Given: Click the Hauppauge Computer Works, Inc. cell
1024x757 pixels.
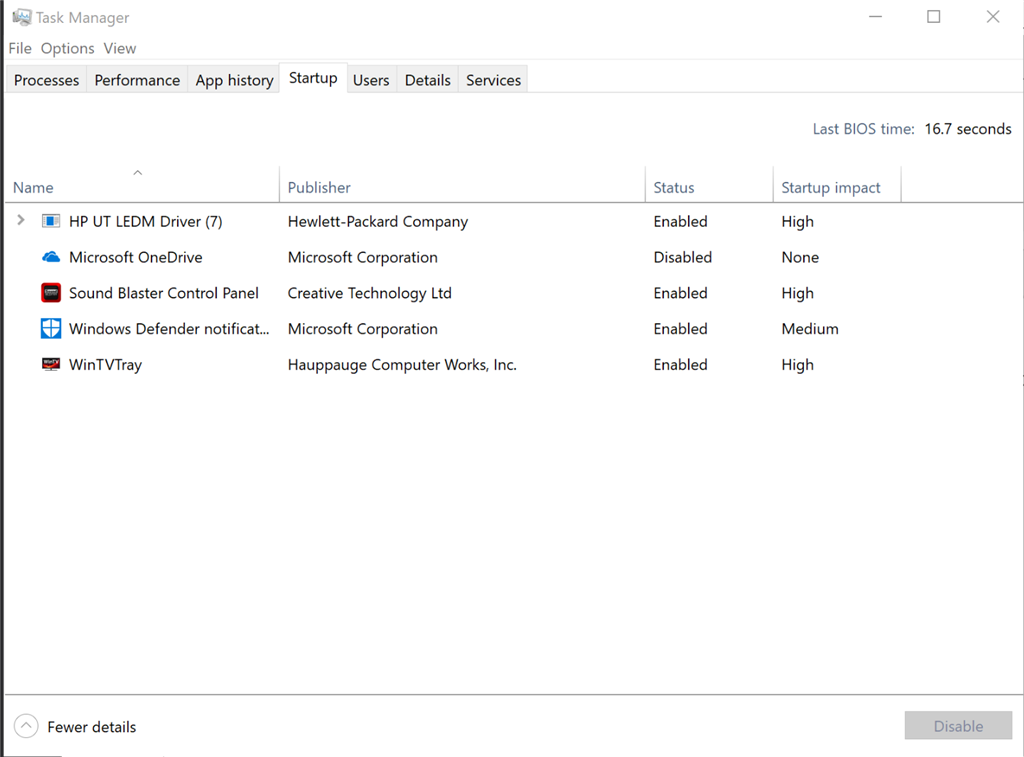Looking at the screenshot, I should click(x=402, y=364).
